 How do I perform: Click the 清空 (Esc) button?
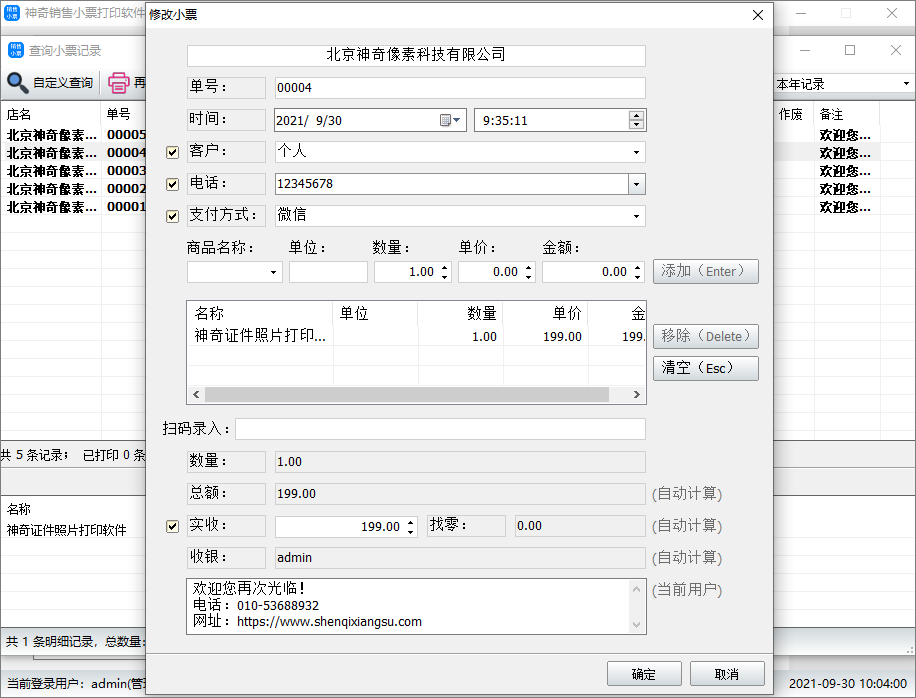point(706,369)
